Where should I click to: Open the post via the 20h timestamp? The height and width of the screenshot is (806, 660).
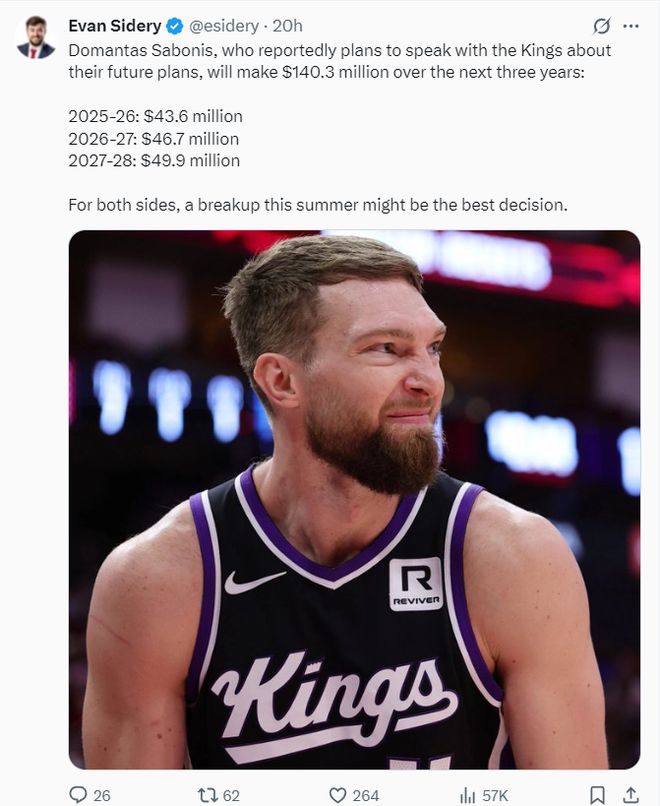pos(287,26)
